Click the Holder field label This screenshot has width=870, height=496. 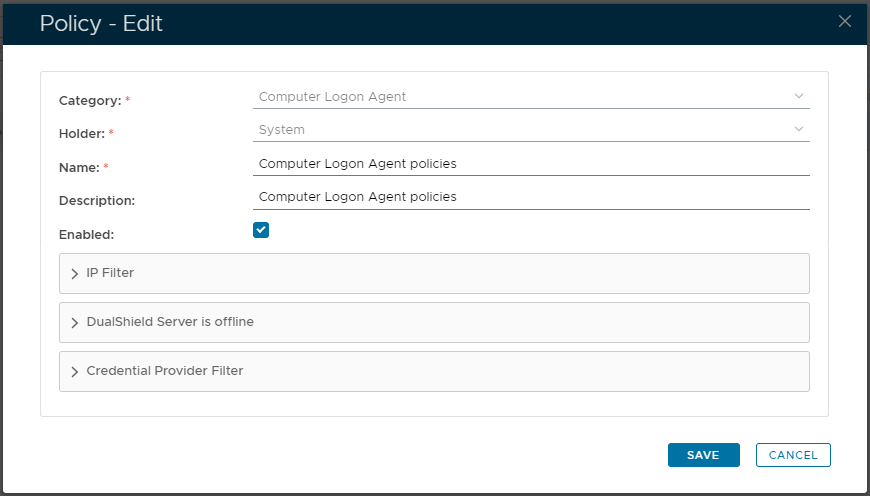tap(82, 133)
